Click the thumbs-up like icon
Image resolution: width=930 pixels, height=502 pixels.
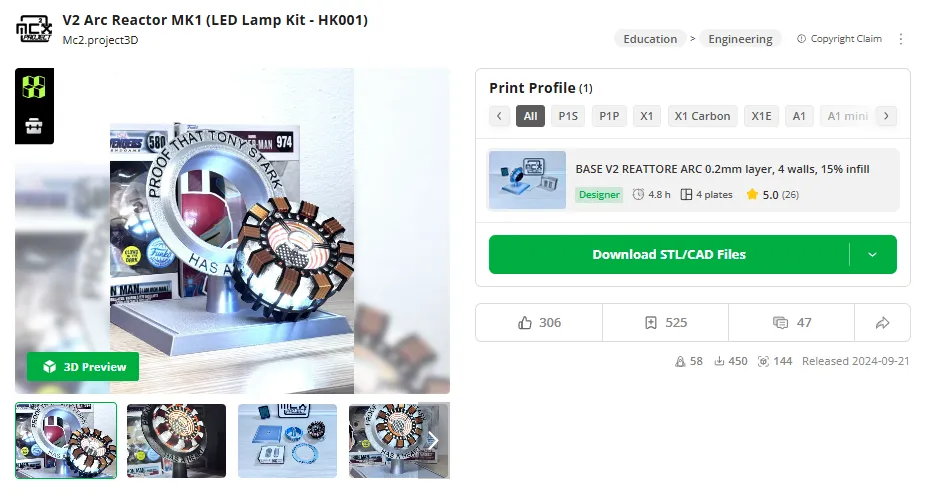click(525, 323)
